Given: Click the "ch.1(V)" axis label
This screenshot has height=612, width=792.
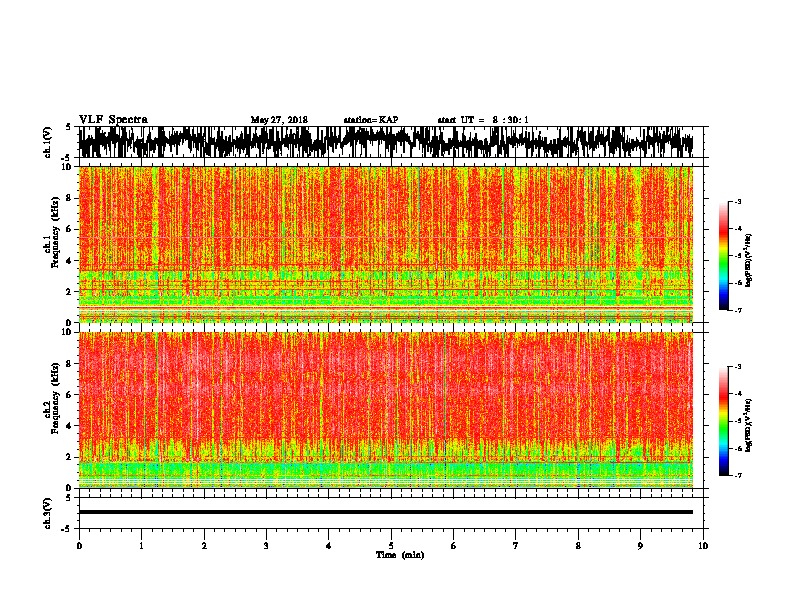Looking at the screenshot, I should pyautogui.click(x=48, y=142).
